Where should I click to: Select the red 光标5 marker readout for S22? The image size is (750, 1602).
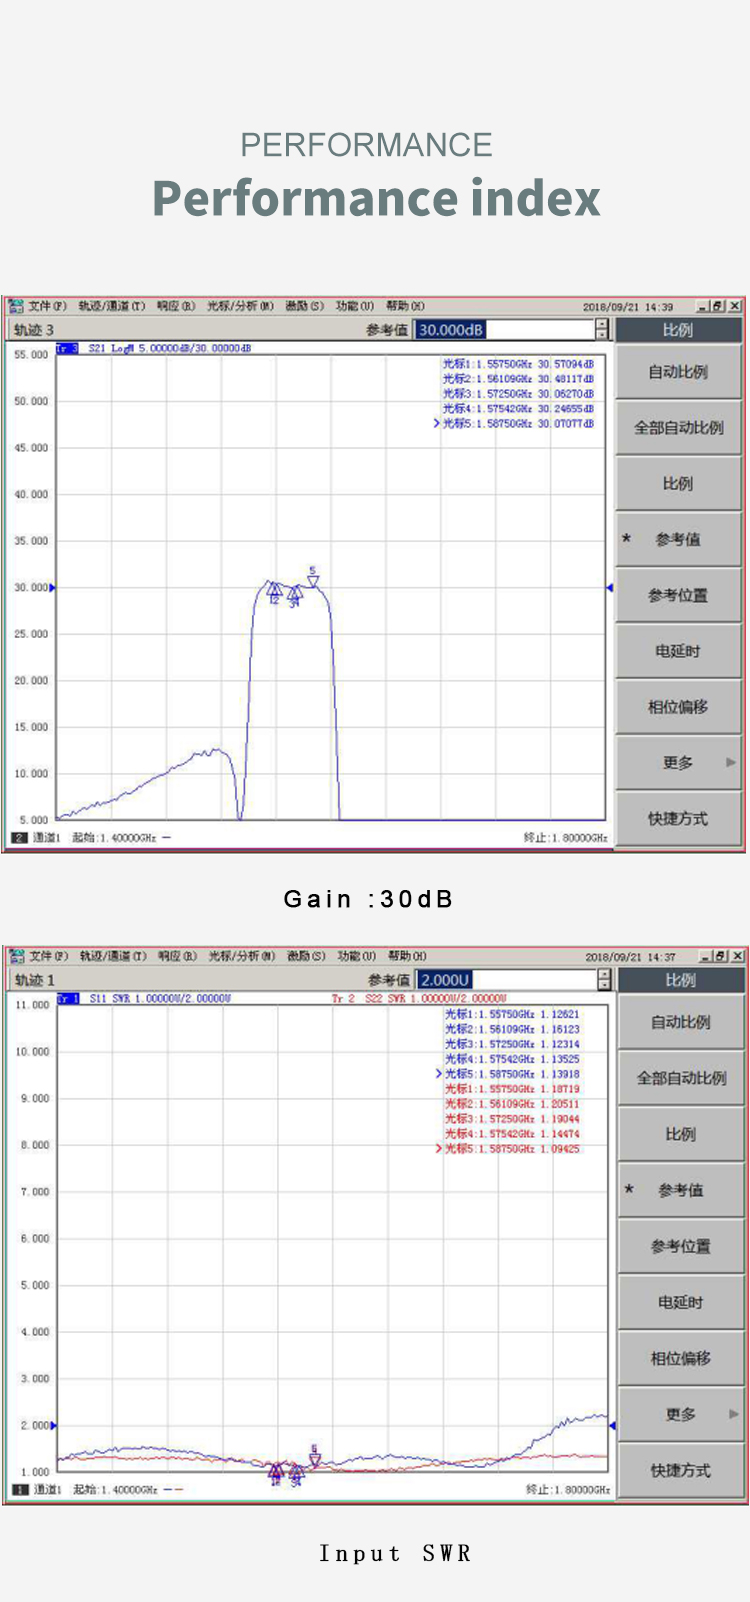[x=512, y=1149]
